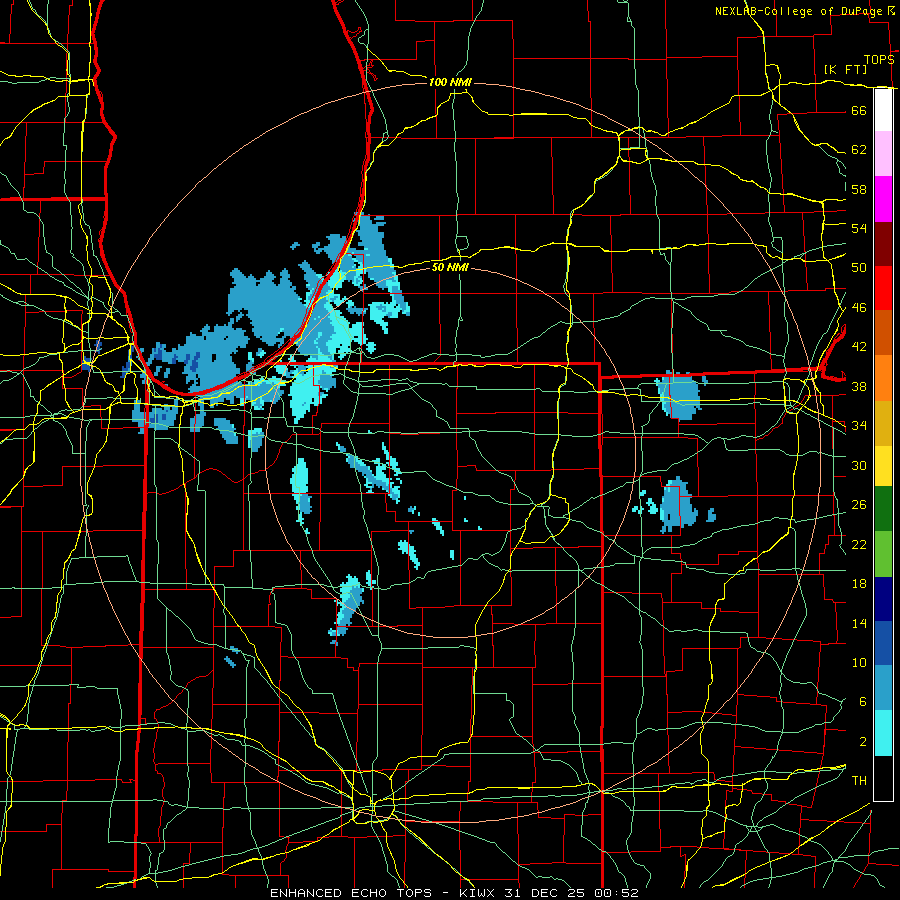Screen dimensions: 900x900
Task: Click the '100 NMI' range ring label
Action: tap(450, 82)
